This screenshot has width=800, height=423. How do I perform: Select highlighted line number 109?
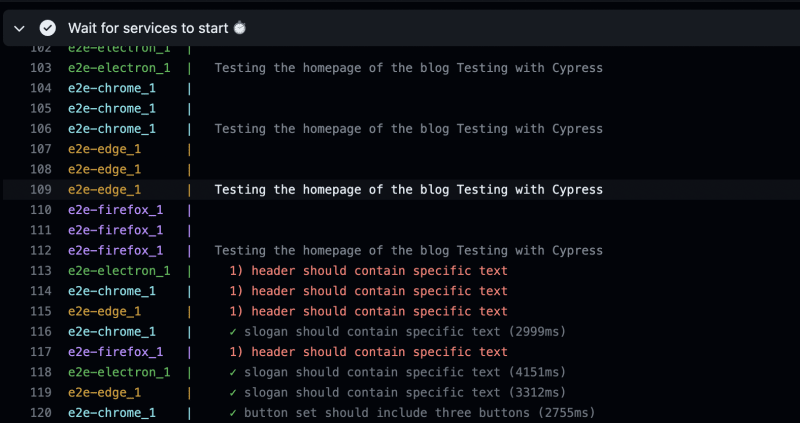(41, 190)
